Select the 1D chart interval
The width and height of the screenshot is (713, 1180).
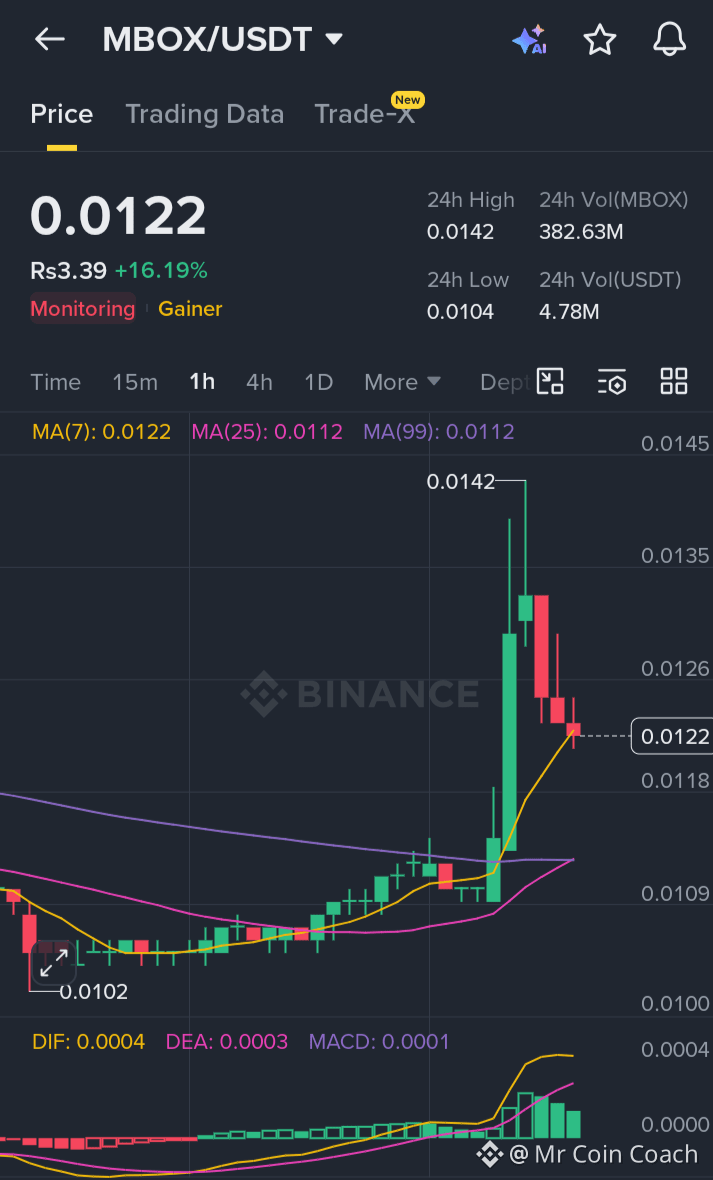coord(318,382)
